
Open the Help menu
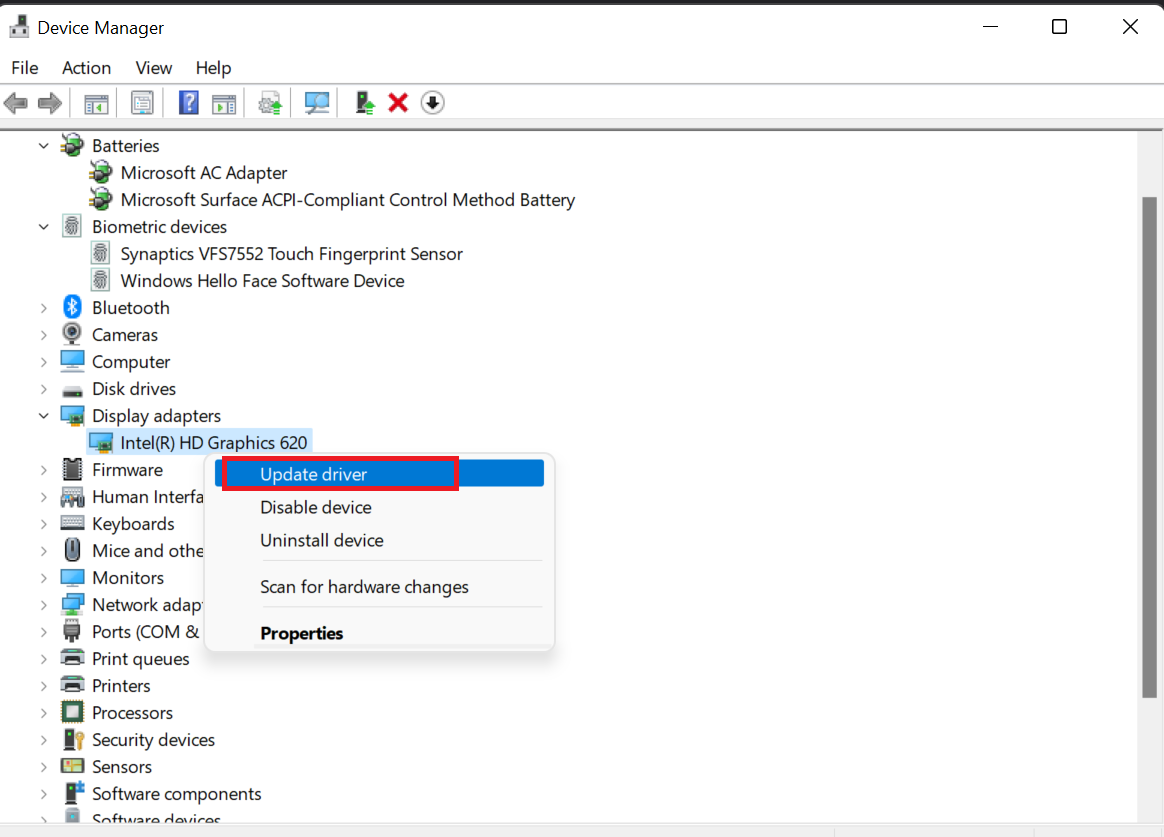213,68
